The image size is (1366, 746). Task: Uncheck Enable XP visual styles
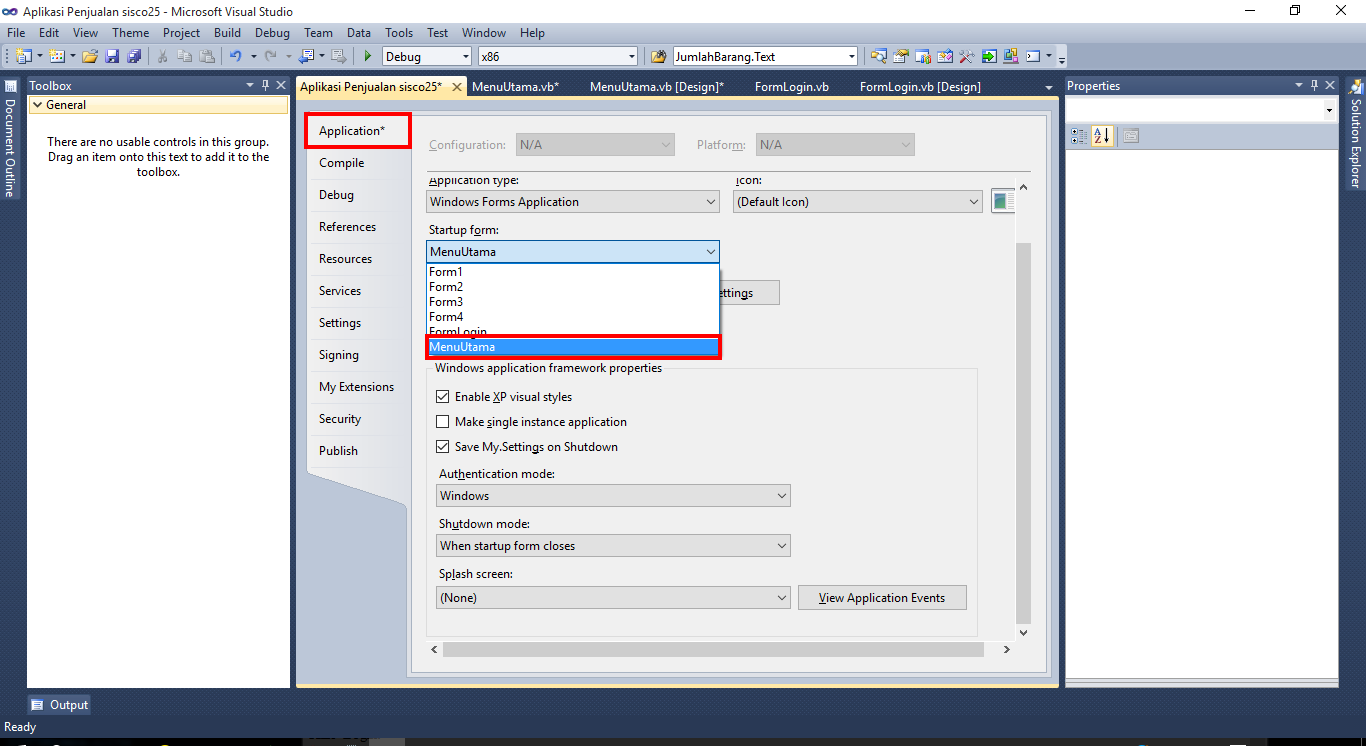443,396
